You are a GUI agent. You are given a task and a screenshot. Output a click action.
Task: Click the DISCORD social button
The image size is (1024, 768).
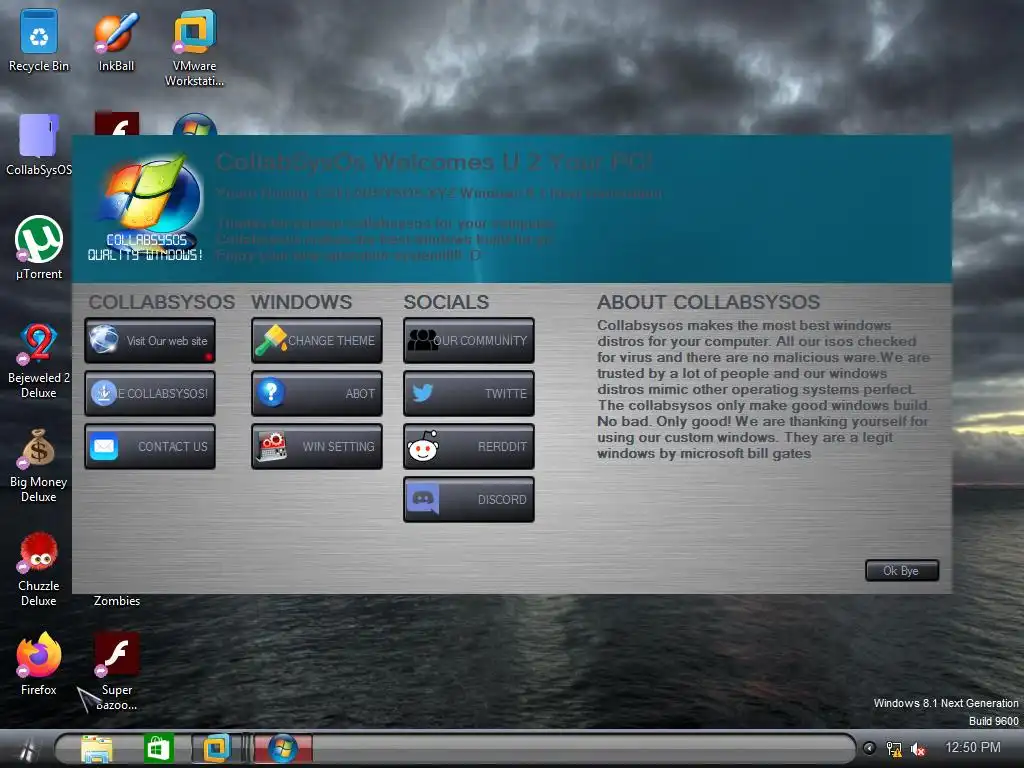click(x=469, y=499)
